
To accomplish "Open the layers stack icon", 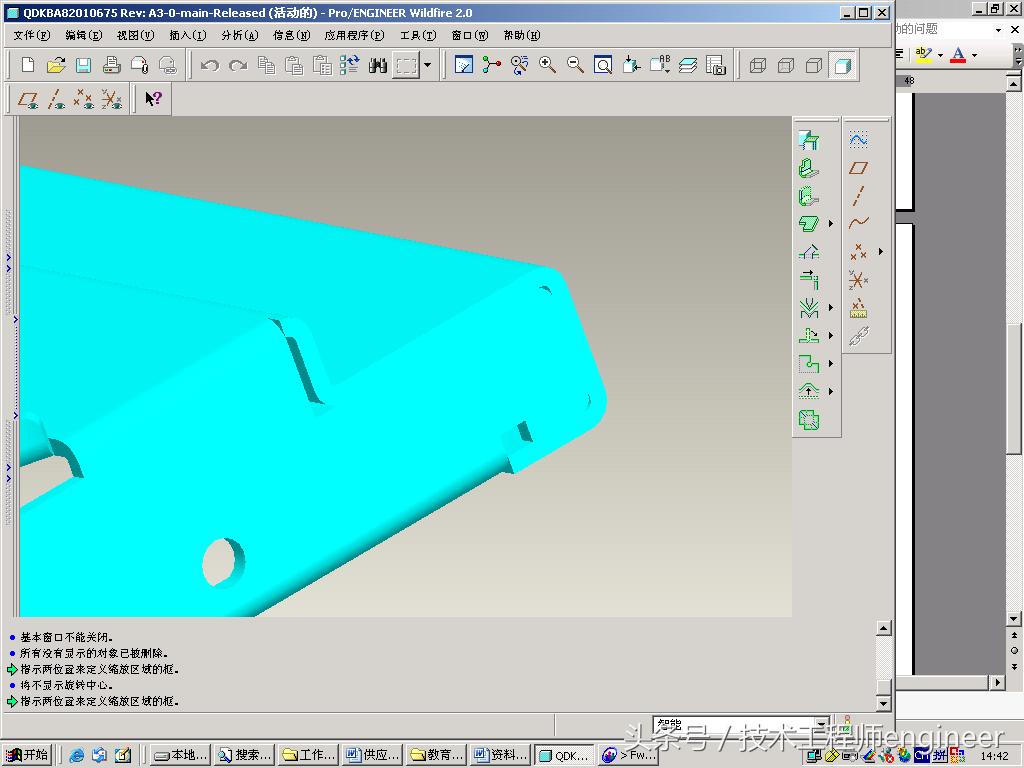I will (x=688, y=65).
